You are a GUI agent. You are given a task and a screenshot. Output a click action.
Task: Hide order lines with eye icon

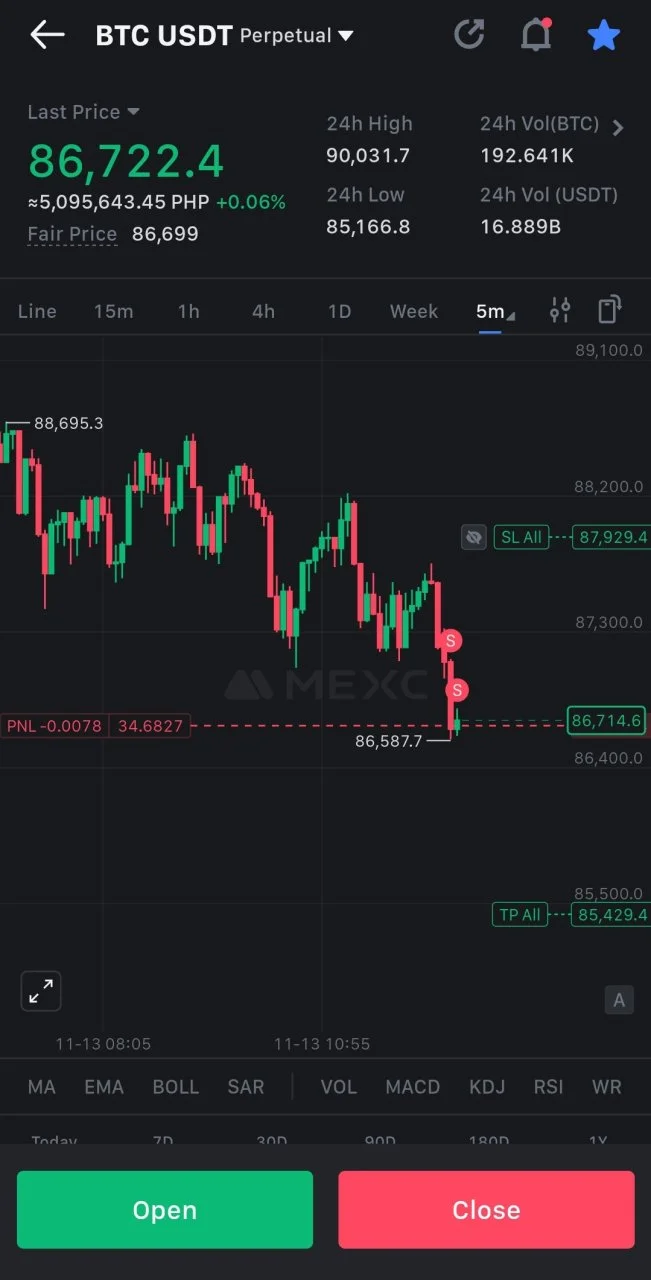(x=474, y=537)
